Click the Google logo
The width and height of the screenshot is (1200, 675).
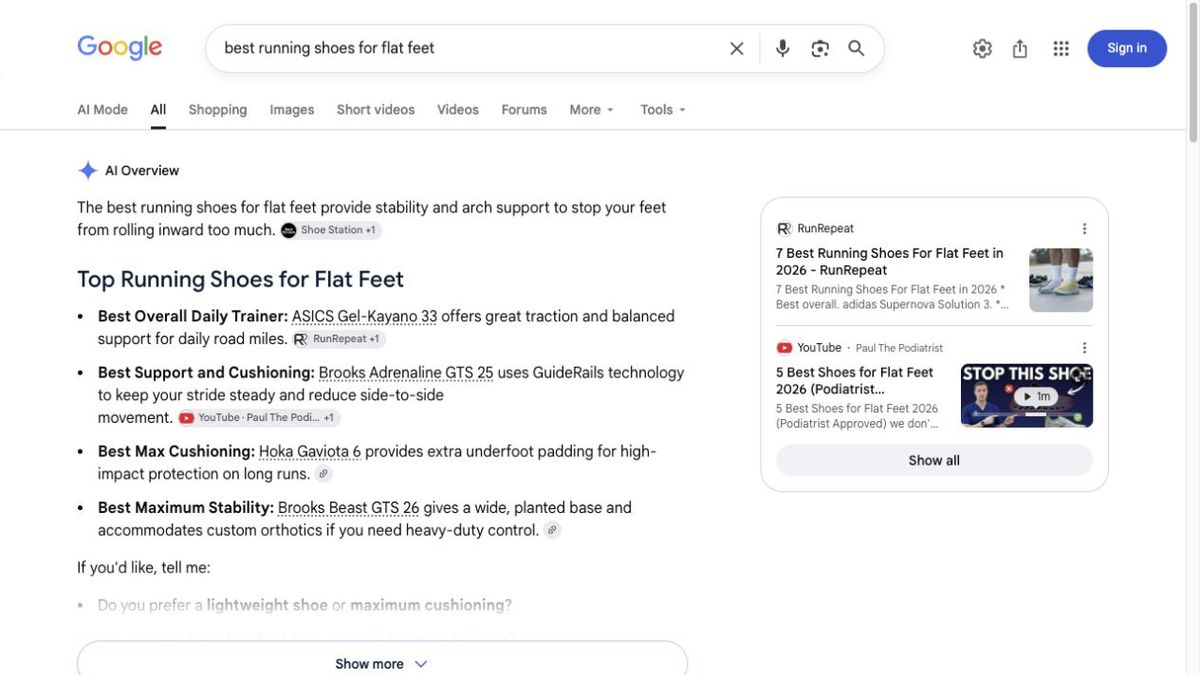(119, 47)
